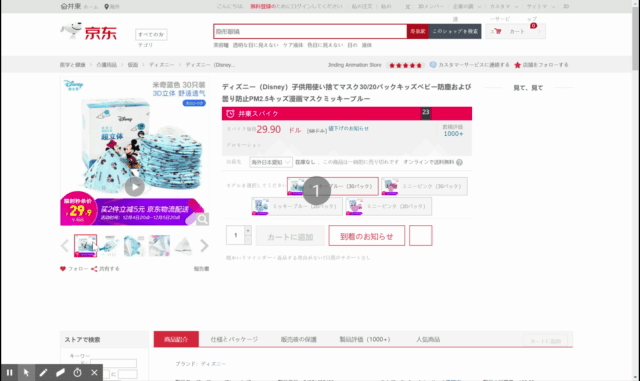Click inside the main search field
Viewport: 640px width, 381px height.
point(310,31)
